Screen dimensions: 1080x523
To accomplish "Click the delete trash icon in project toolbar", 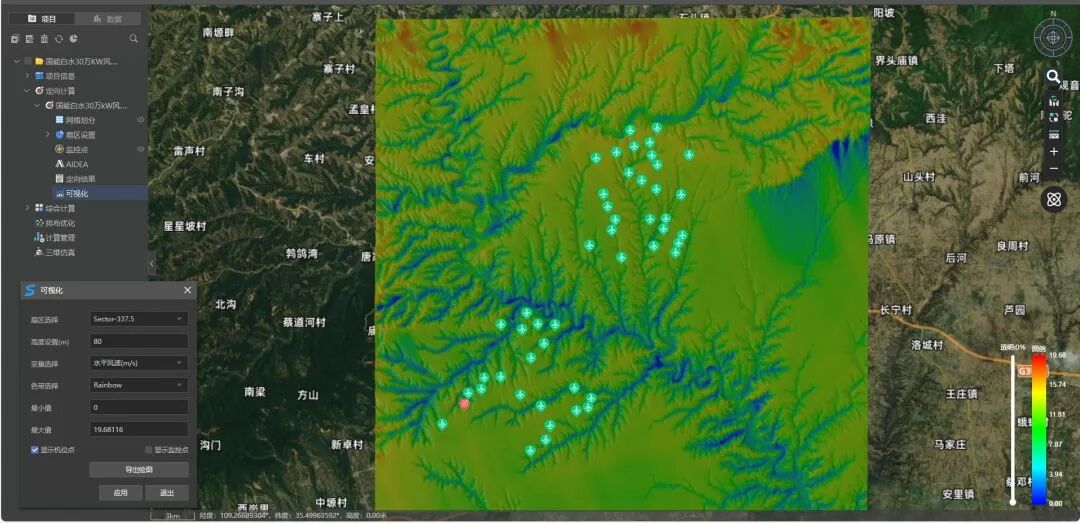I will pos(44,39).
